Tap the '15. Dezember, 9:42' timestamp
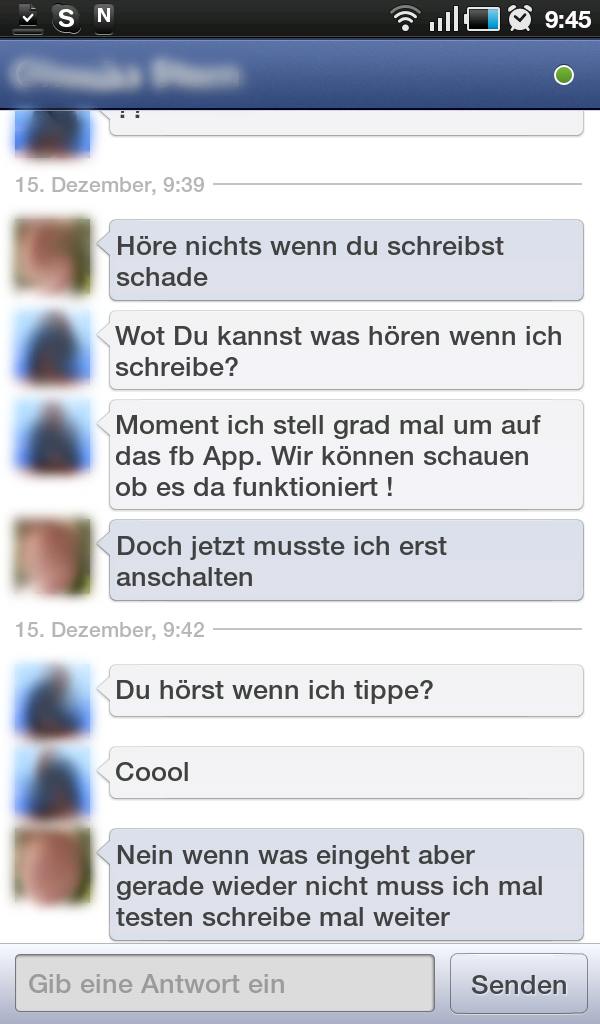Viewport: 600px width, 1024px height. (x=110, y=630)
